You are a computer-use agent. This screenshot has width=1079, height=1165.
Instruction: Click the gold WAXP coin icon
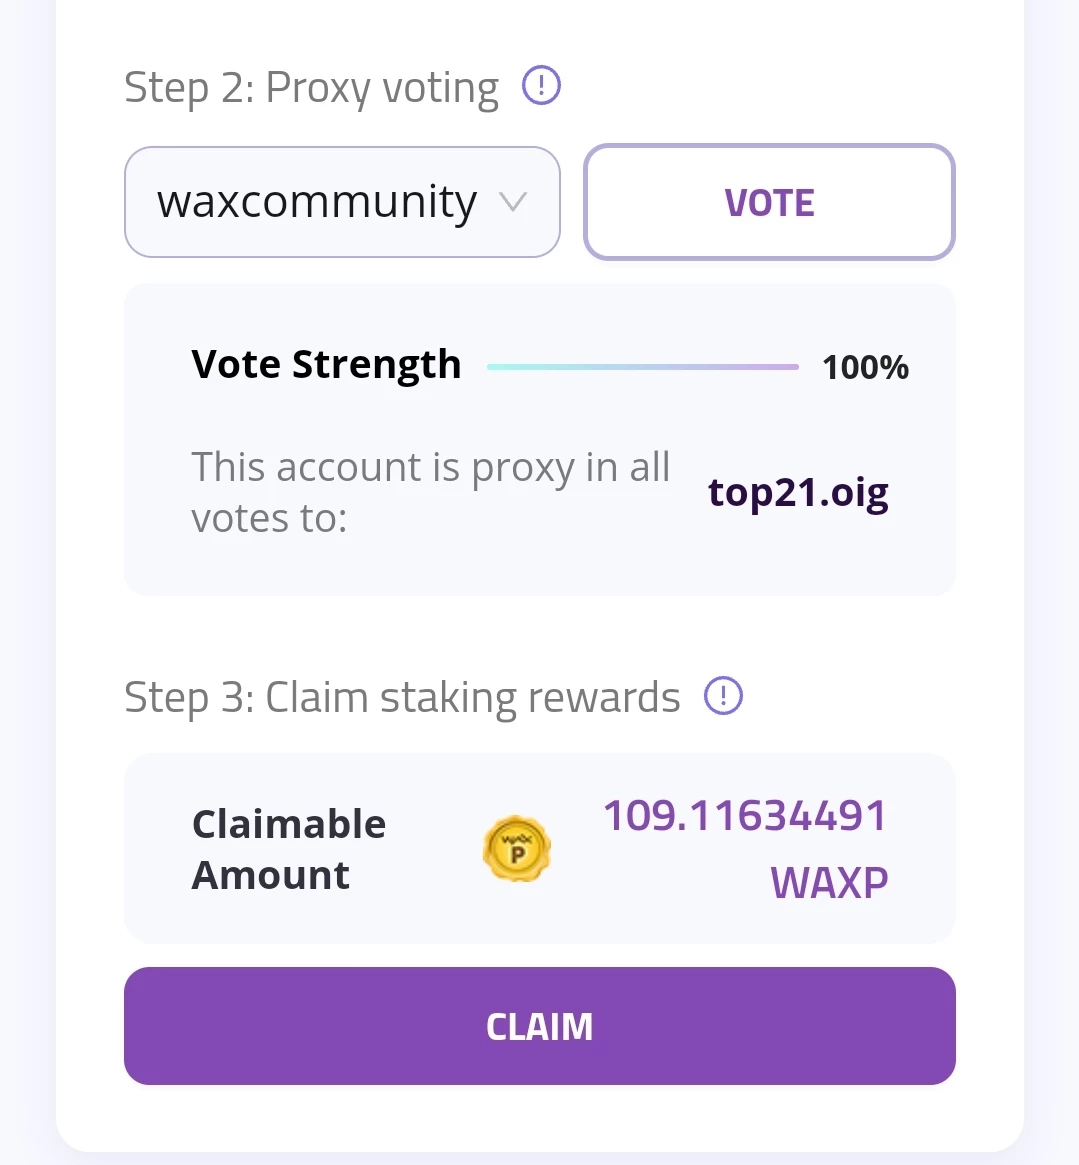pyautogui.click(x=516, y=848)
